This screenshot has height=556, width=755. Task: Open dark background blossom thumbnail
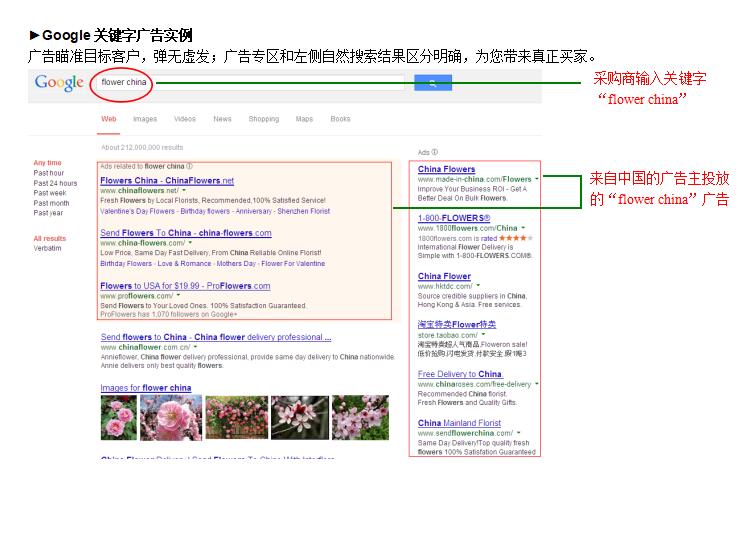300,417
